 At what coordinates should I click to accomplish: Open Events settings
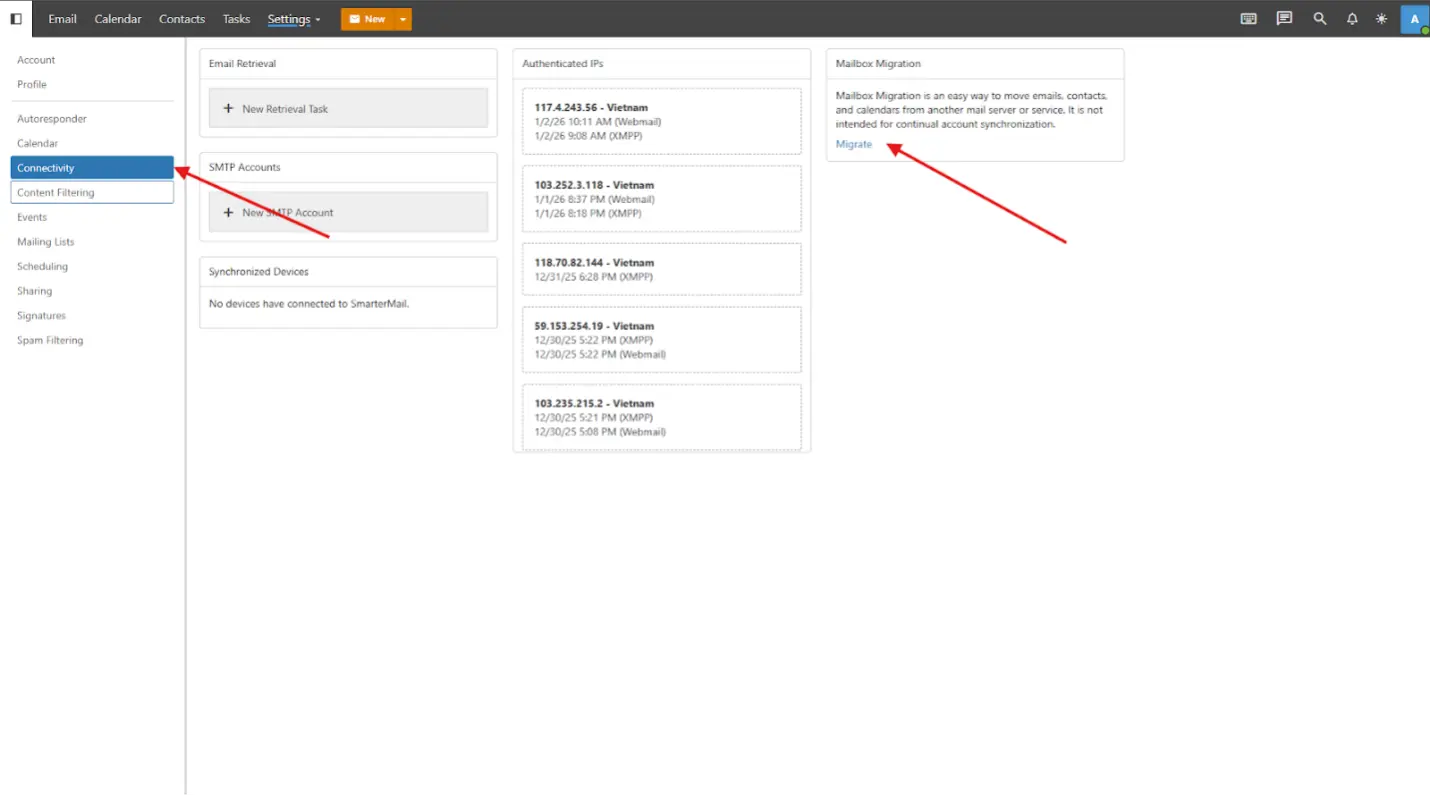[x=92, y=217]
